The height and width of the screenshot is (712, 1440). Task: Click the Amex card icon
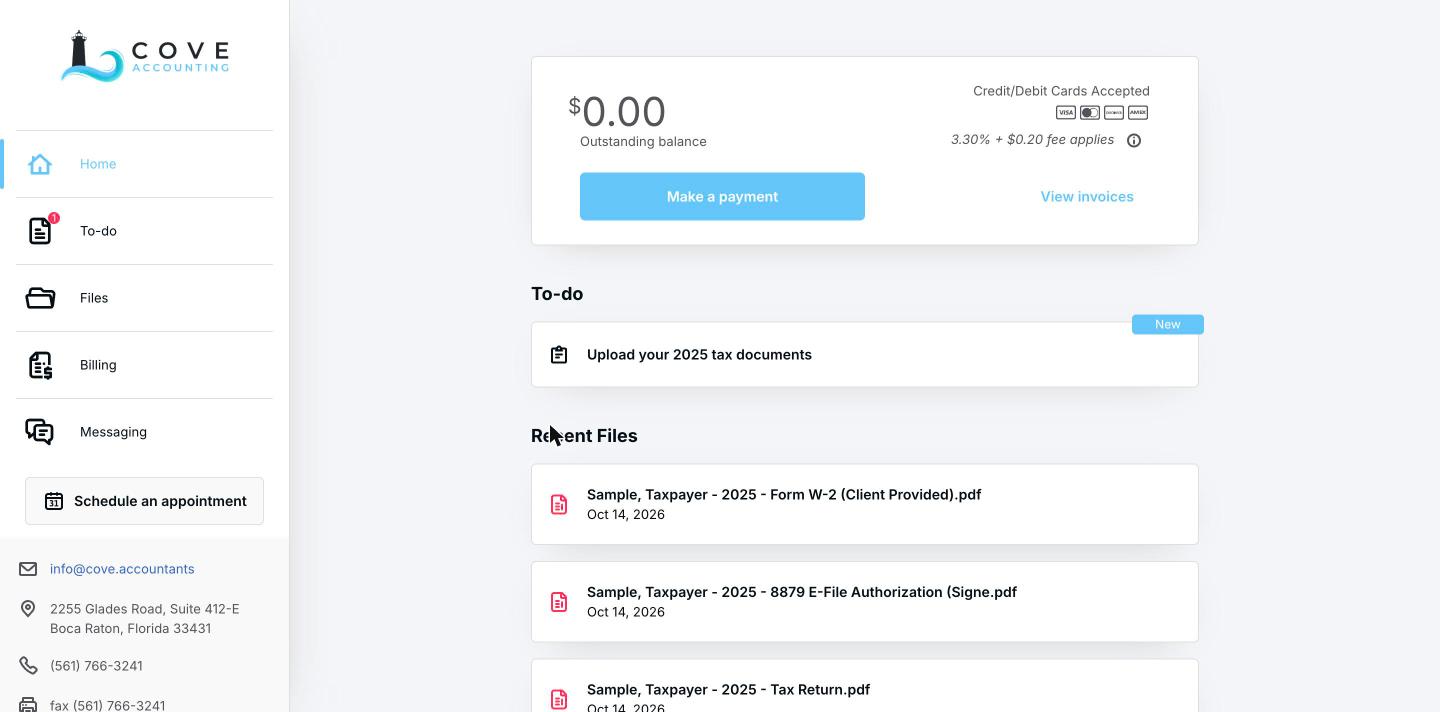pyautogui.click(x=1138, y=113)
